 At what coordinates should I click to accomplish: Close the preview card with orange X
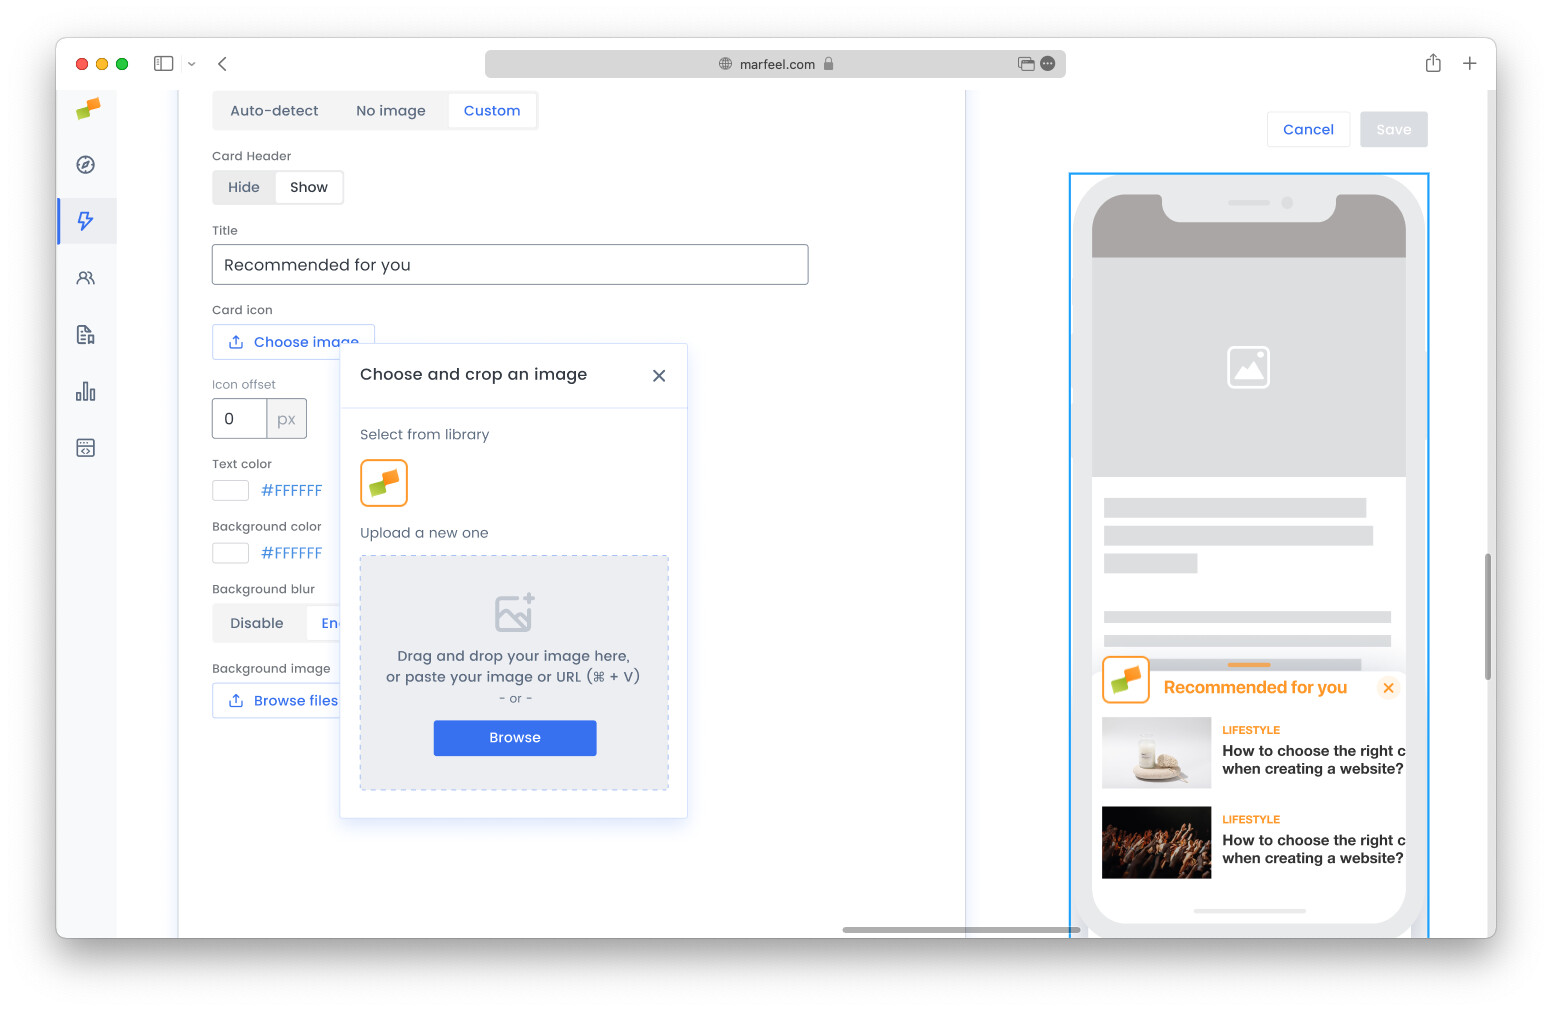coord(1388,688)
